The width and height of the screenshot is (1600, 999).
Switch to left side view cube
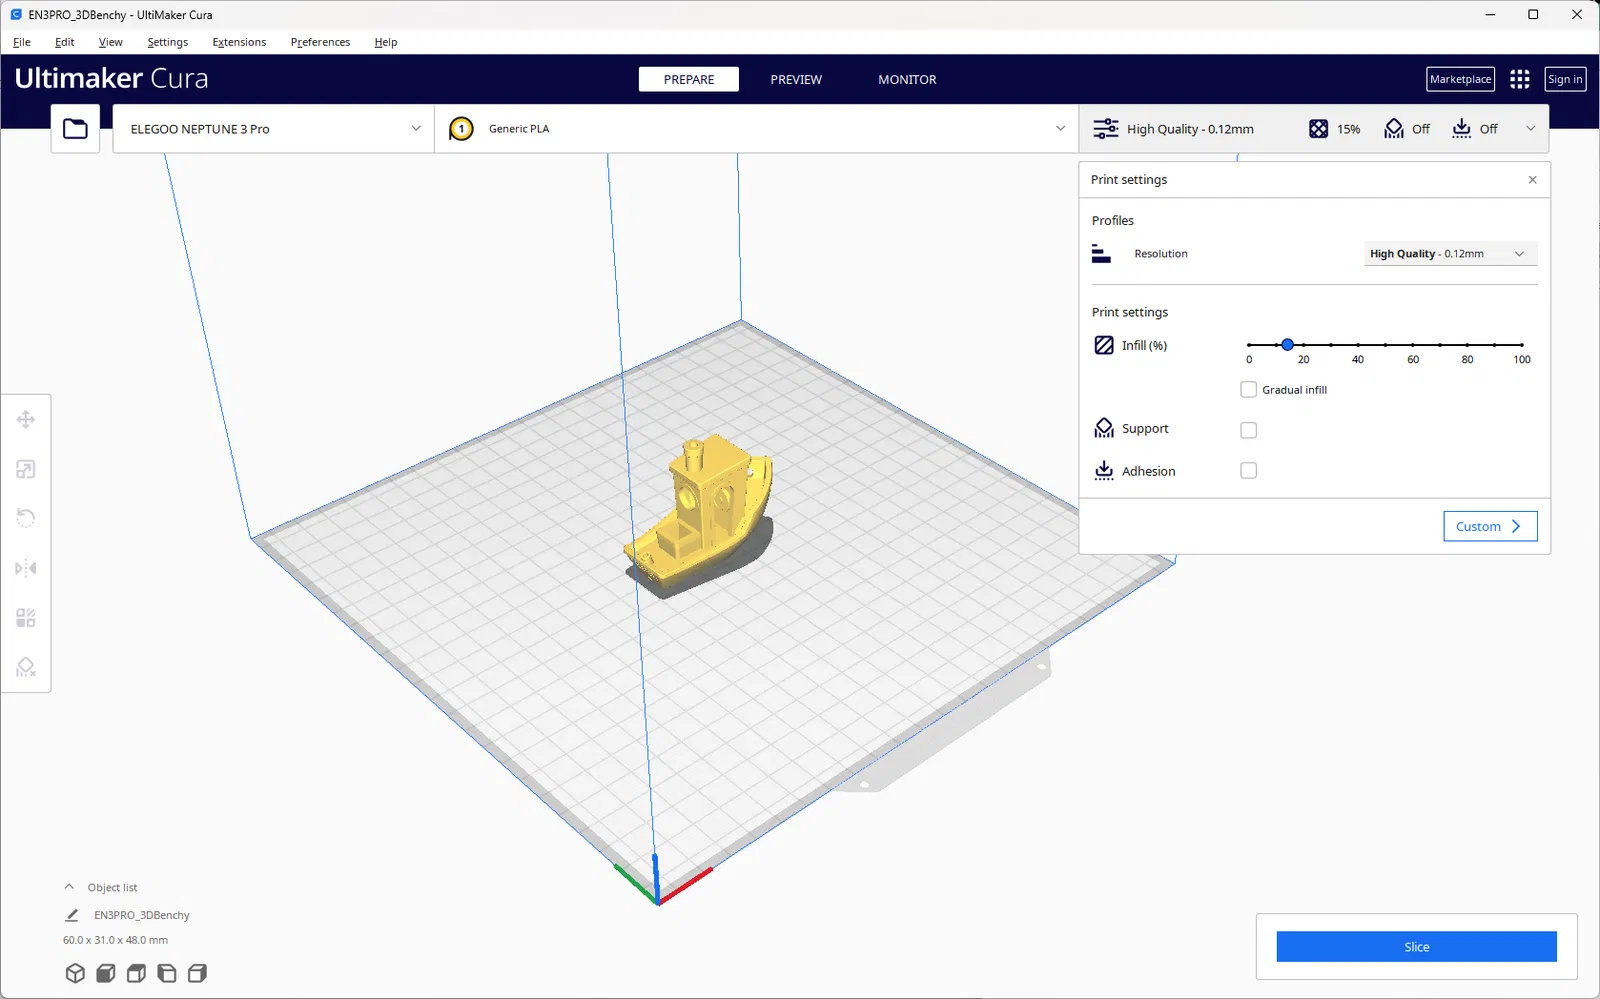pyautogui.click(x=167, y=973)
